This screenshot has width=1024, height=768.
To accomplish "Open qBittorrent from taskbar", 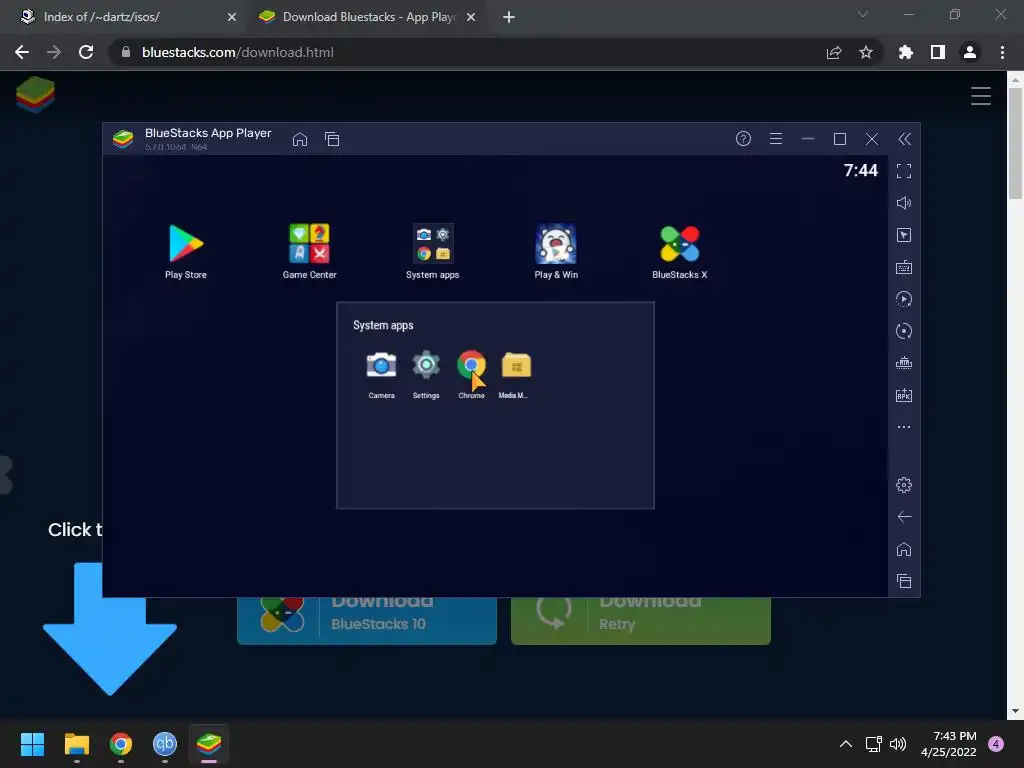I will pos(165,744).
